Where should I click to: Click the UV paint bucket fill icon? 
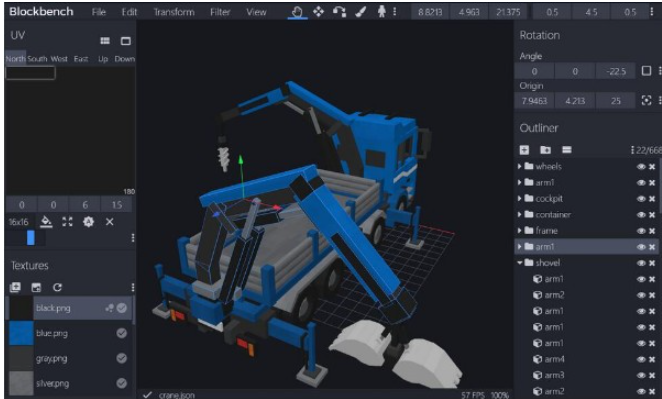[46, 222]
